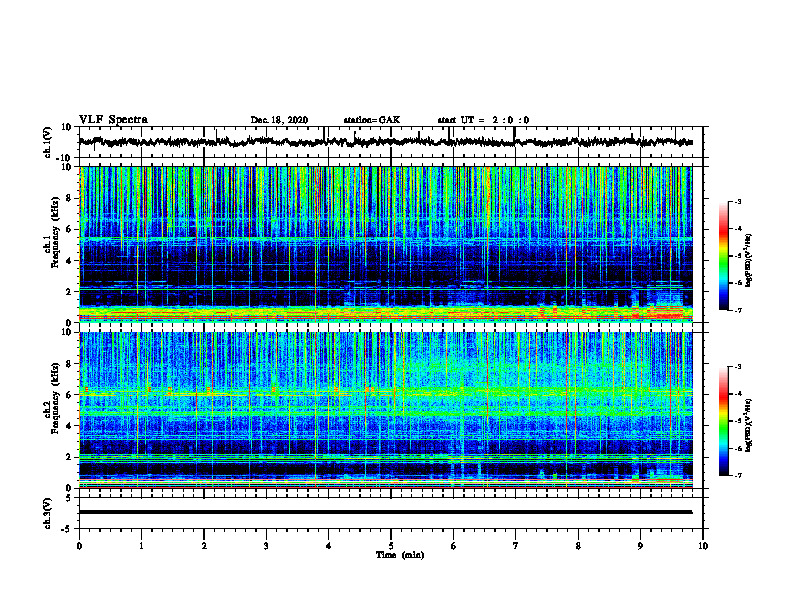
Task: Click the "ch.3(V)" axis label
Action: [48, 513]
